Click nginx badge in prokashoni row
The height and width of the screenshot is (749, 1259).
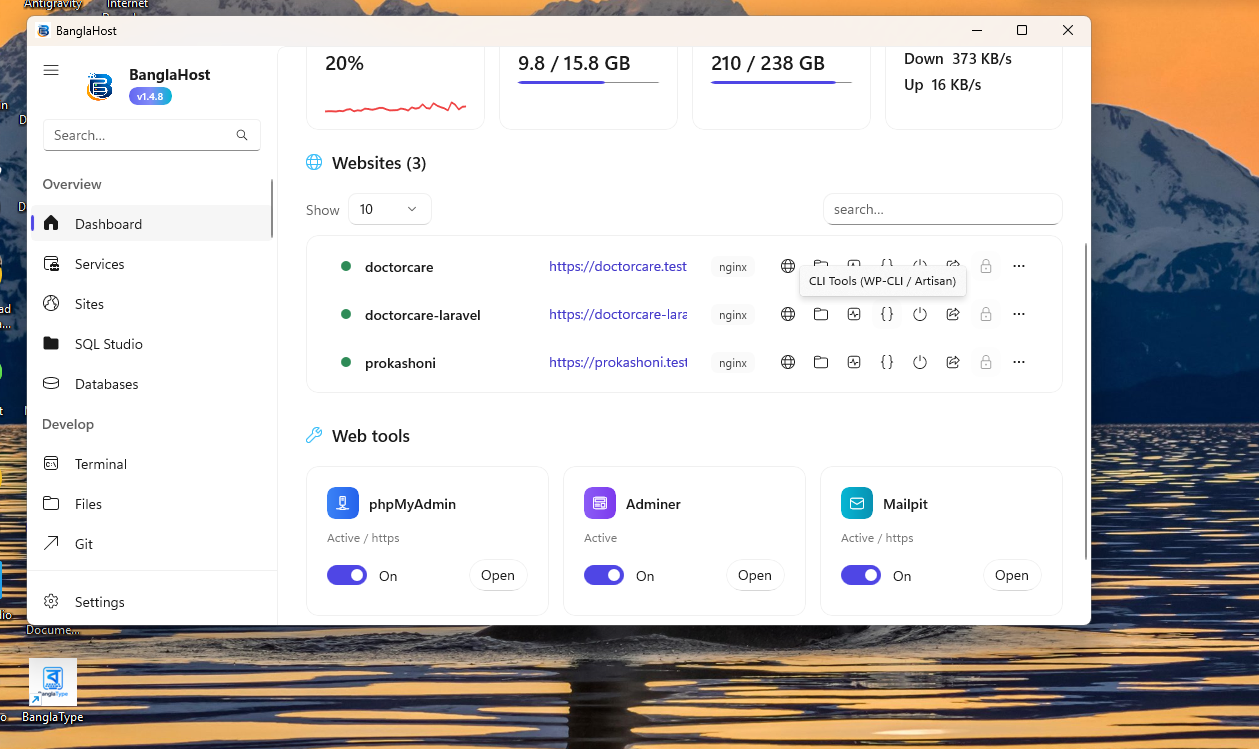733,363
